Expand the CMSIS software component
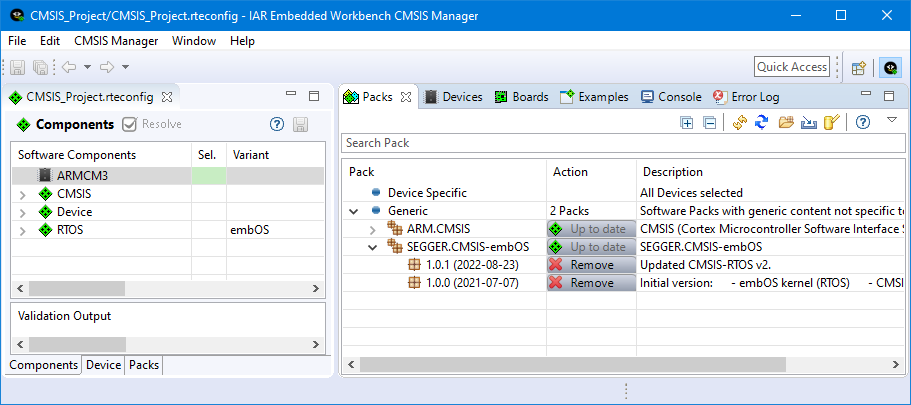This screenshot has height=405, width=911. coord(23,194)
